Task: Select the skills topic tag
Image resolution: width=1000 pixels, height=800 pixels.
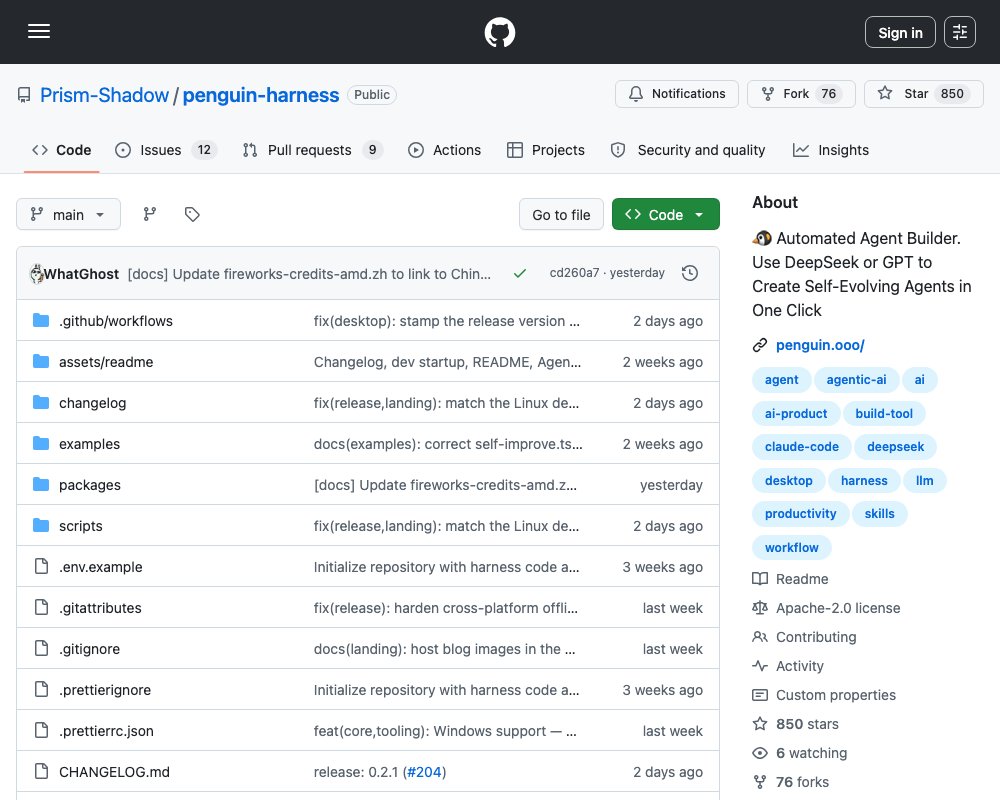Action: pyautogui.click(x=879, y=514)
